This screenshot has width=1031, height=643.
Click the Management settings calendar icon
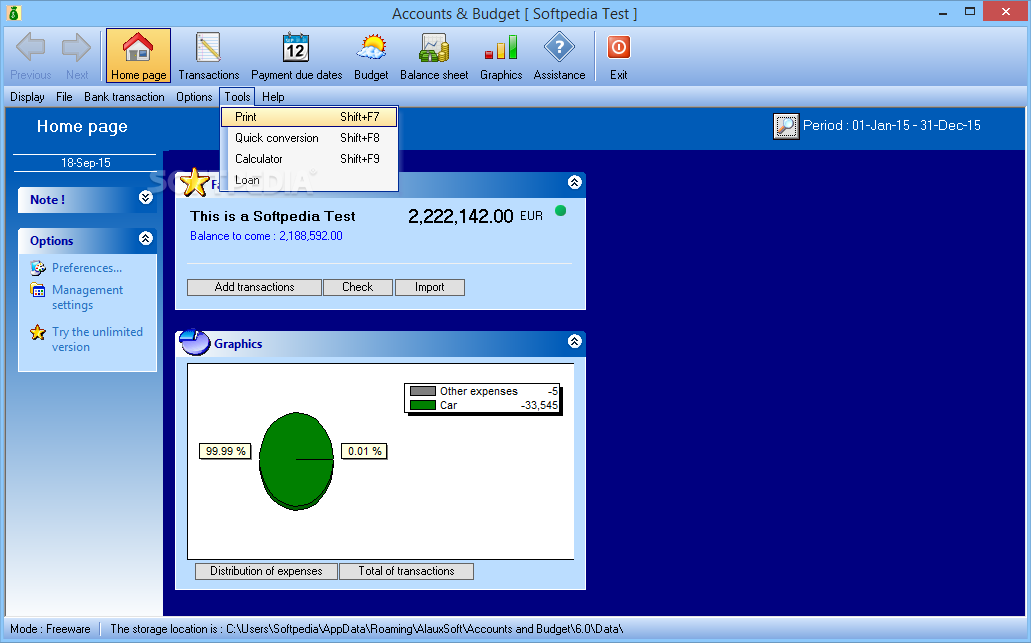[x=38, y=290]
